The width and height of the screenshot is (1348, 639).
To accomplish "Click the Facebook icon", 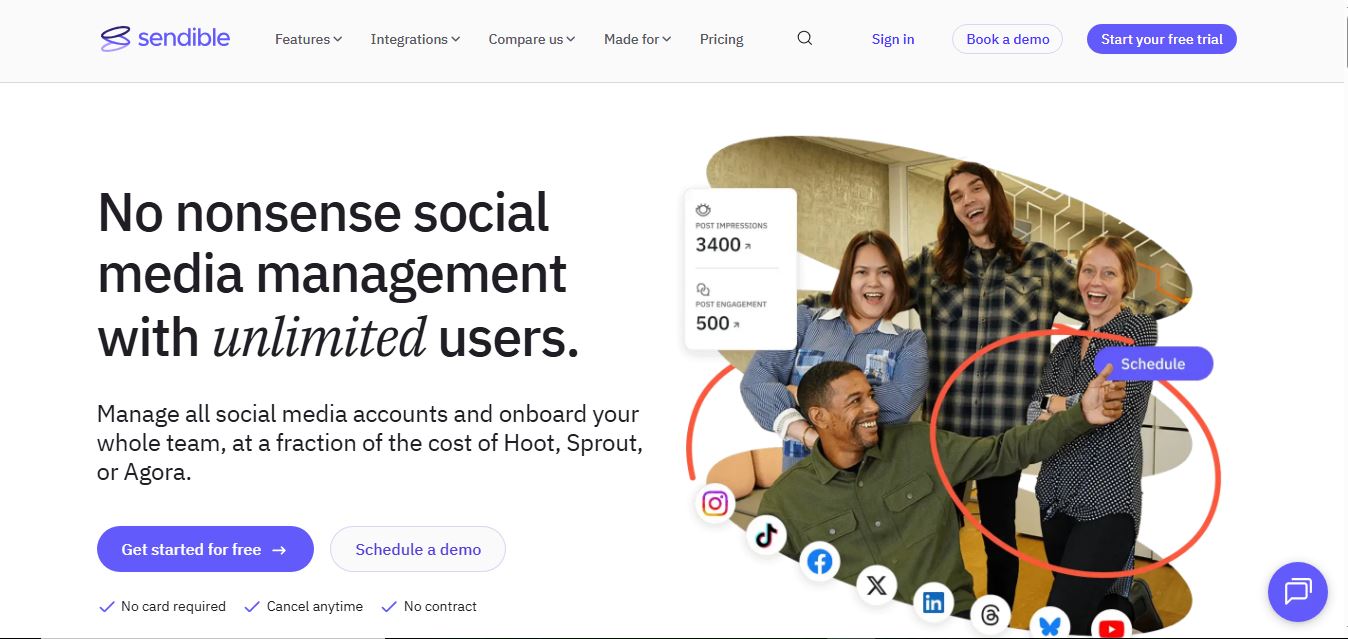I will coord(820,562).
